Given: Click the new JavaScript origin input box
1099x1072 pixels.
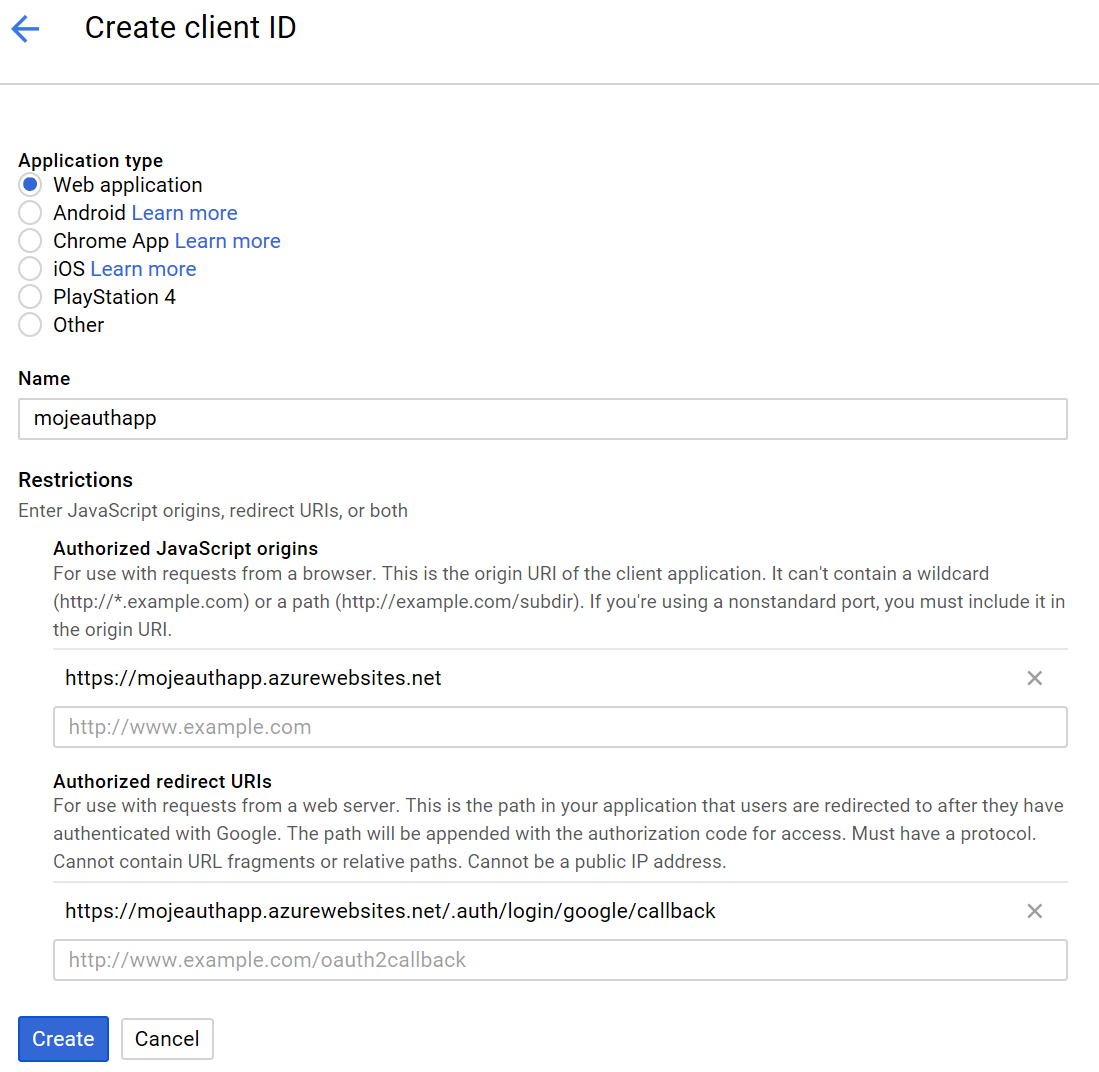Looking at the screenshot, I should click(x=560, y=727).
